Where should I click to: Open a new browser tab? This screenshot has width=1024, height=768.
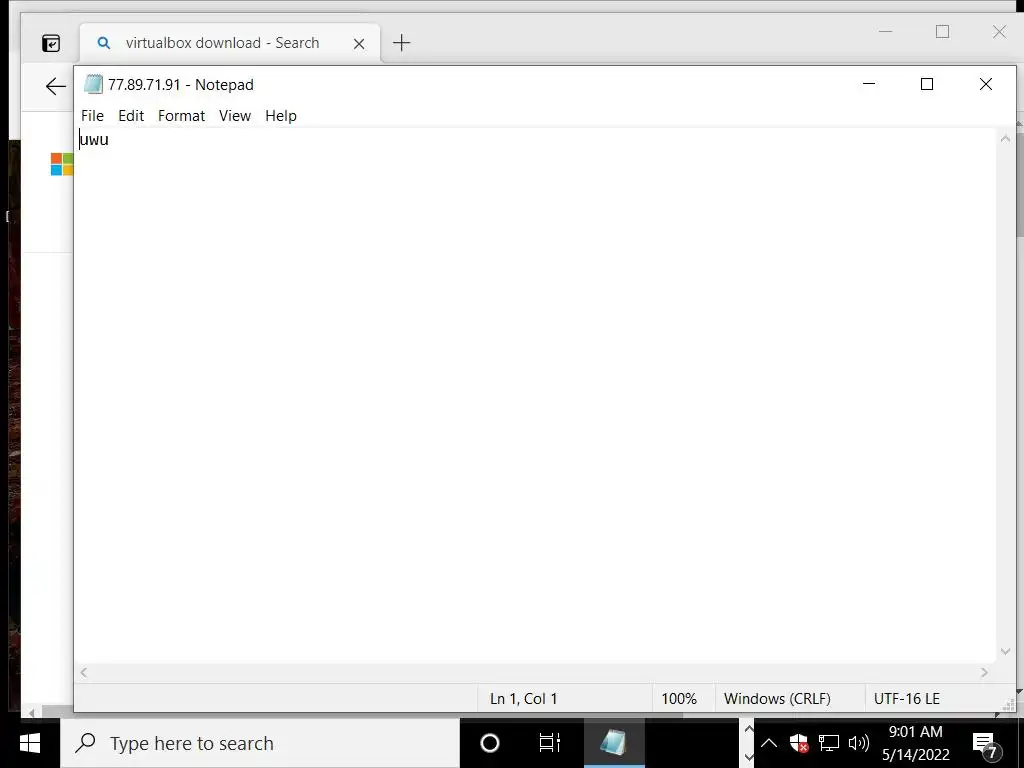click(x=401, y=43)
